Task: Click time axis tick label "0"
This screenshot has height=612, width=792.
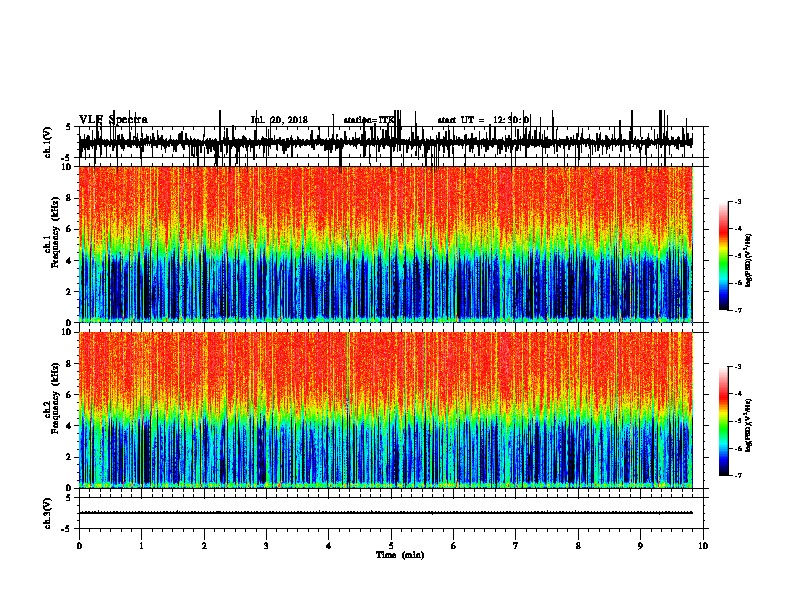Action: (x=79, y=546)
